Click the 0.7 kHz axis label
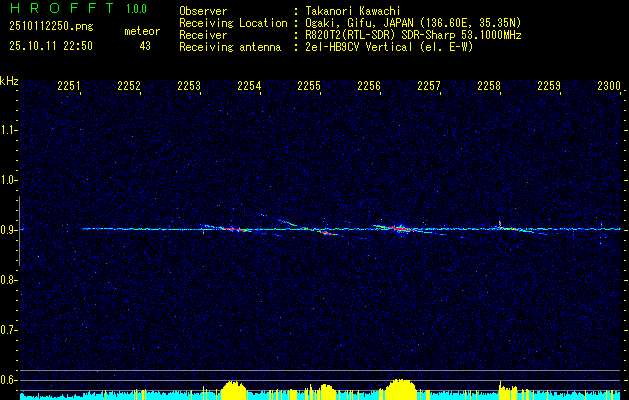 point(8,330)
